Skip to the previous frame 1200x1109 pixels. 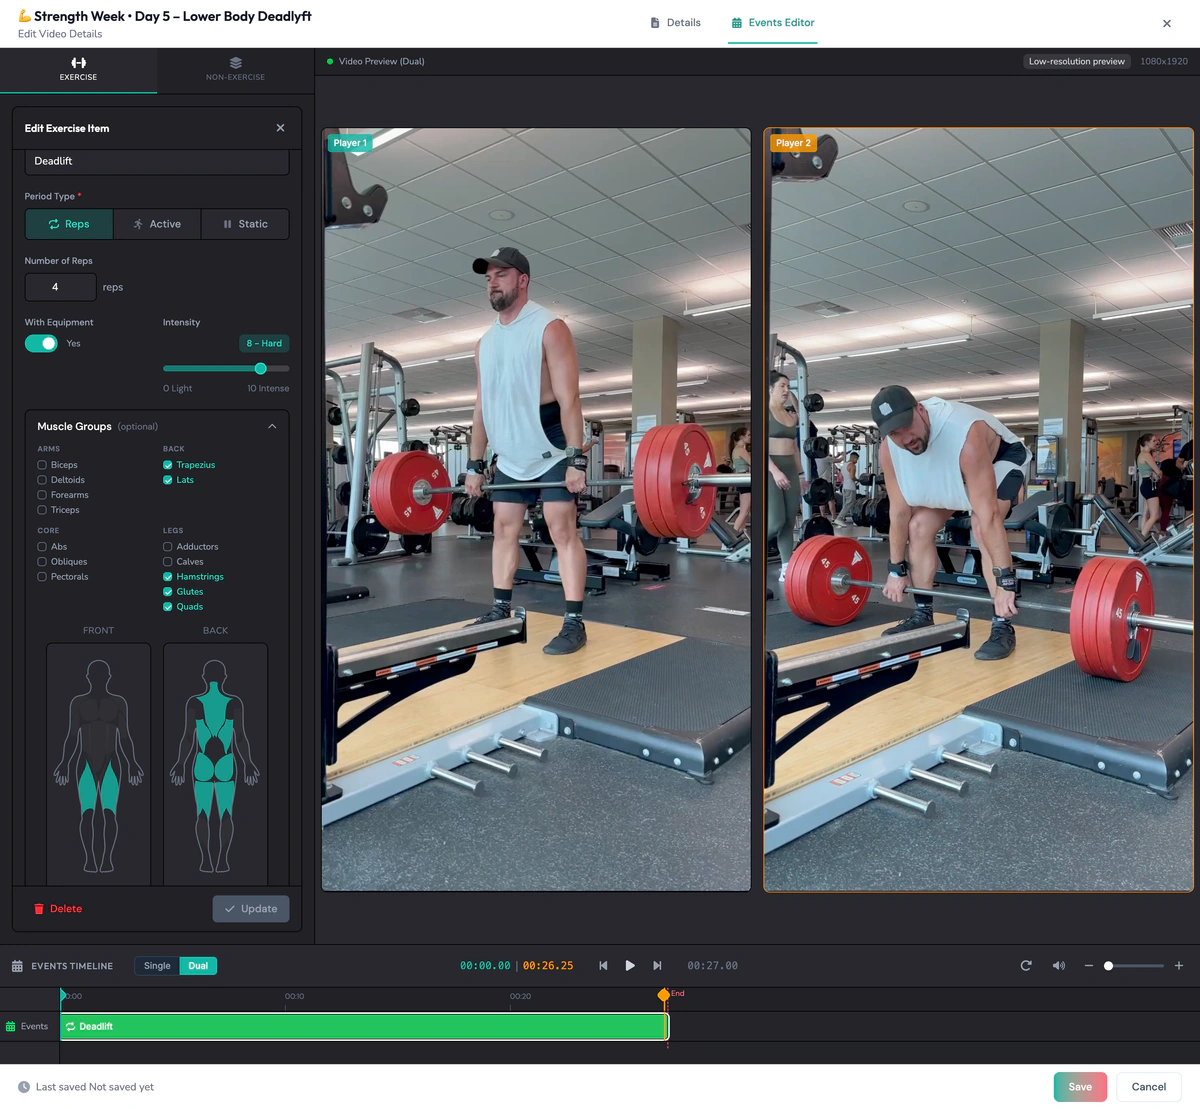point(603,966)
